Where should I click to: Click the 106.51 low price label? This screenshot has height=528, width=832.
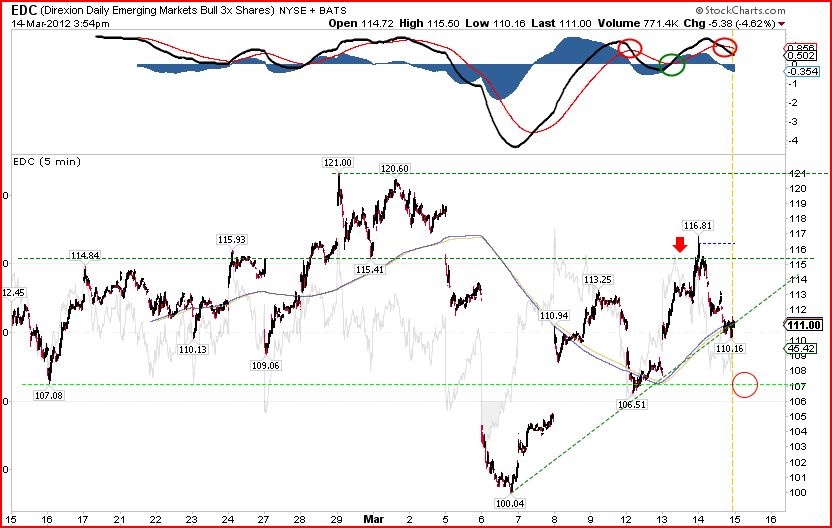click(x=632, y=404)
